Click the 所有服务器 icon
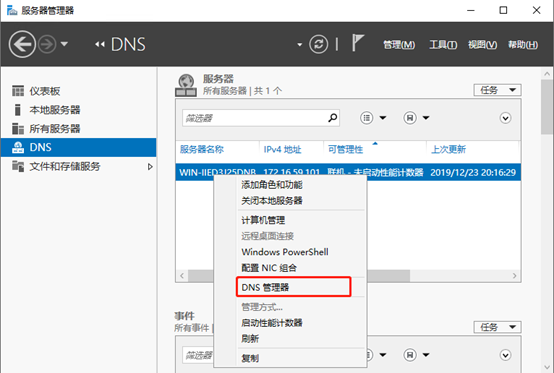The width and height of the screenshot is (554, 373). pyautogui.click(x=18, y=129)
